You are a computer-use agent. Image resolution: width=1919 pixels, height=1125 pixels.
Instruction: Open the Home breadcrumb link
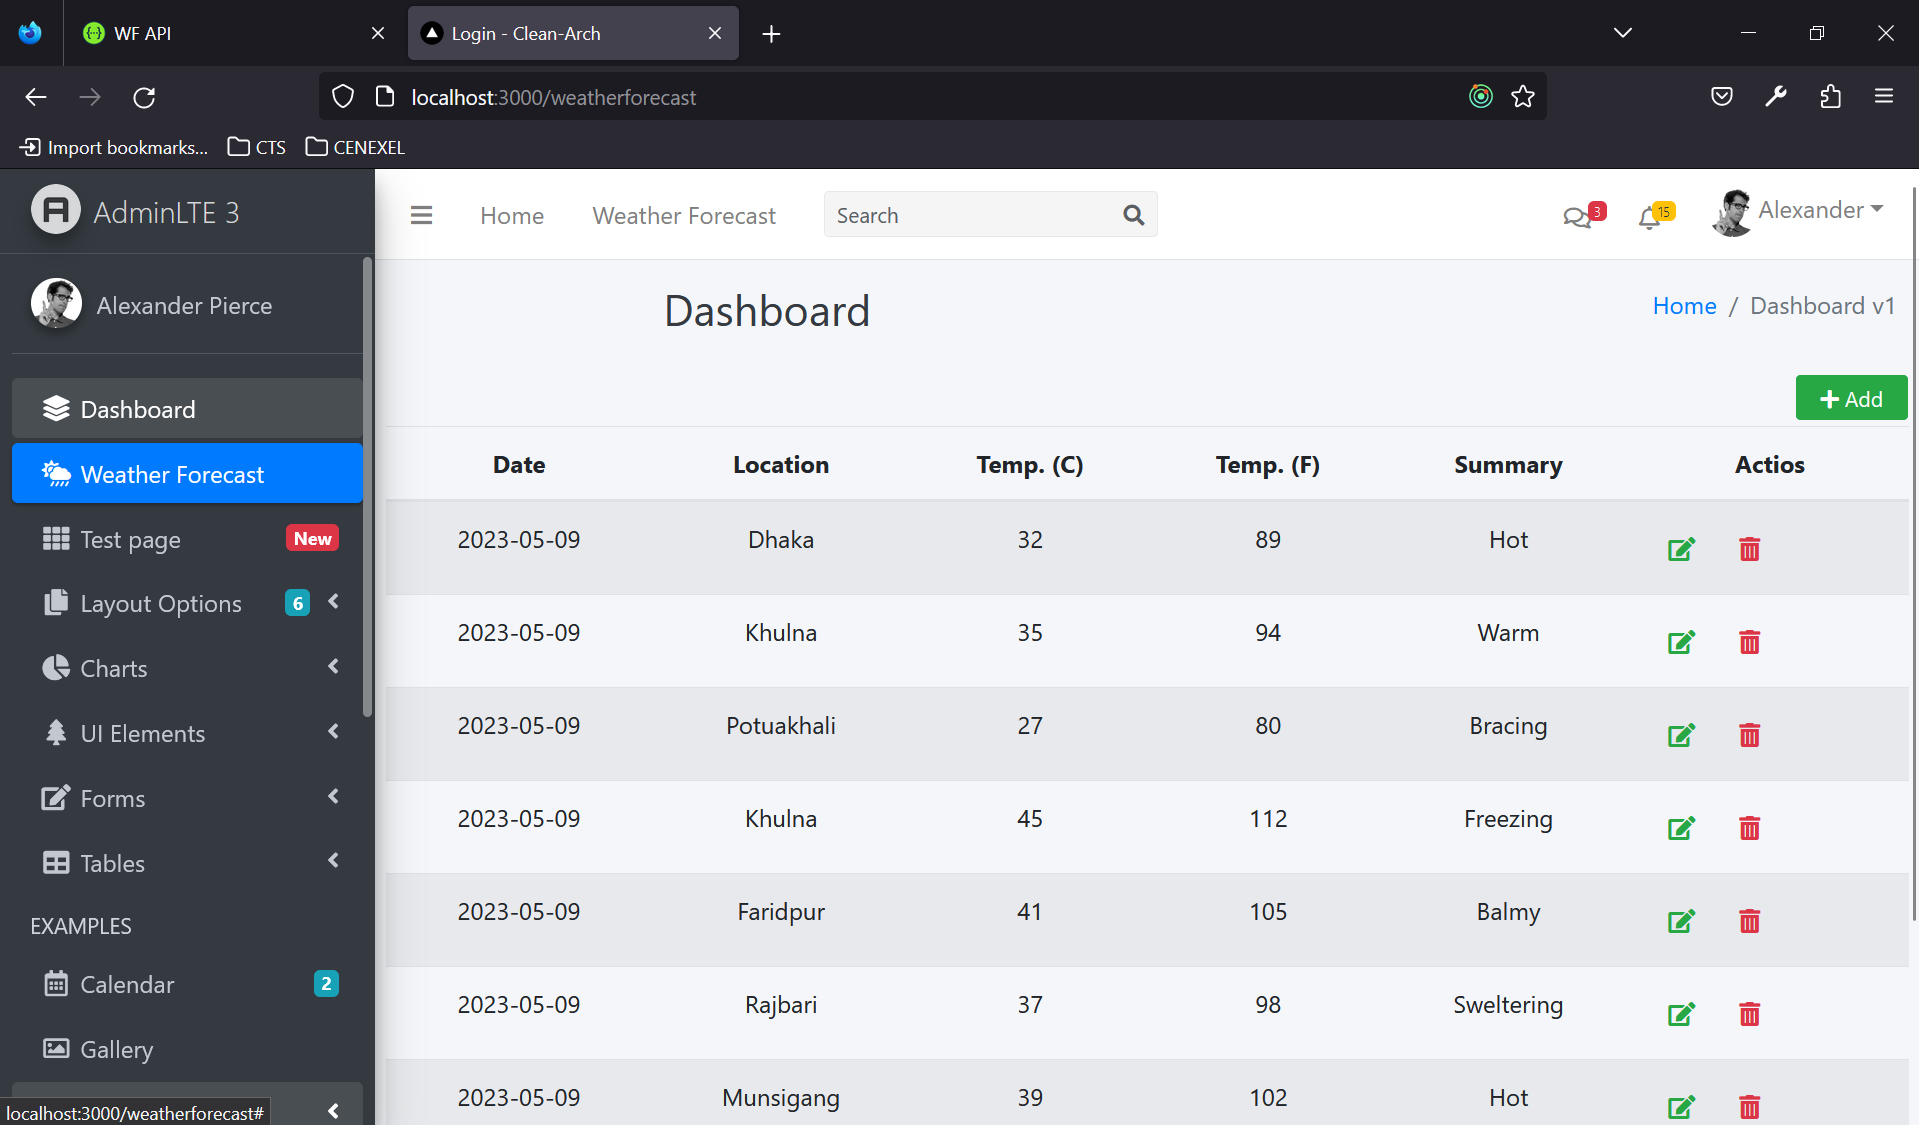point(1684,305)
